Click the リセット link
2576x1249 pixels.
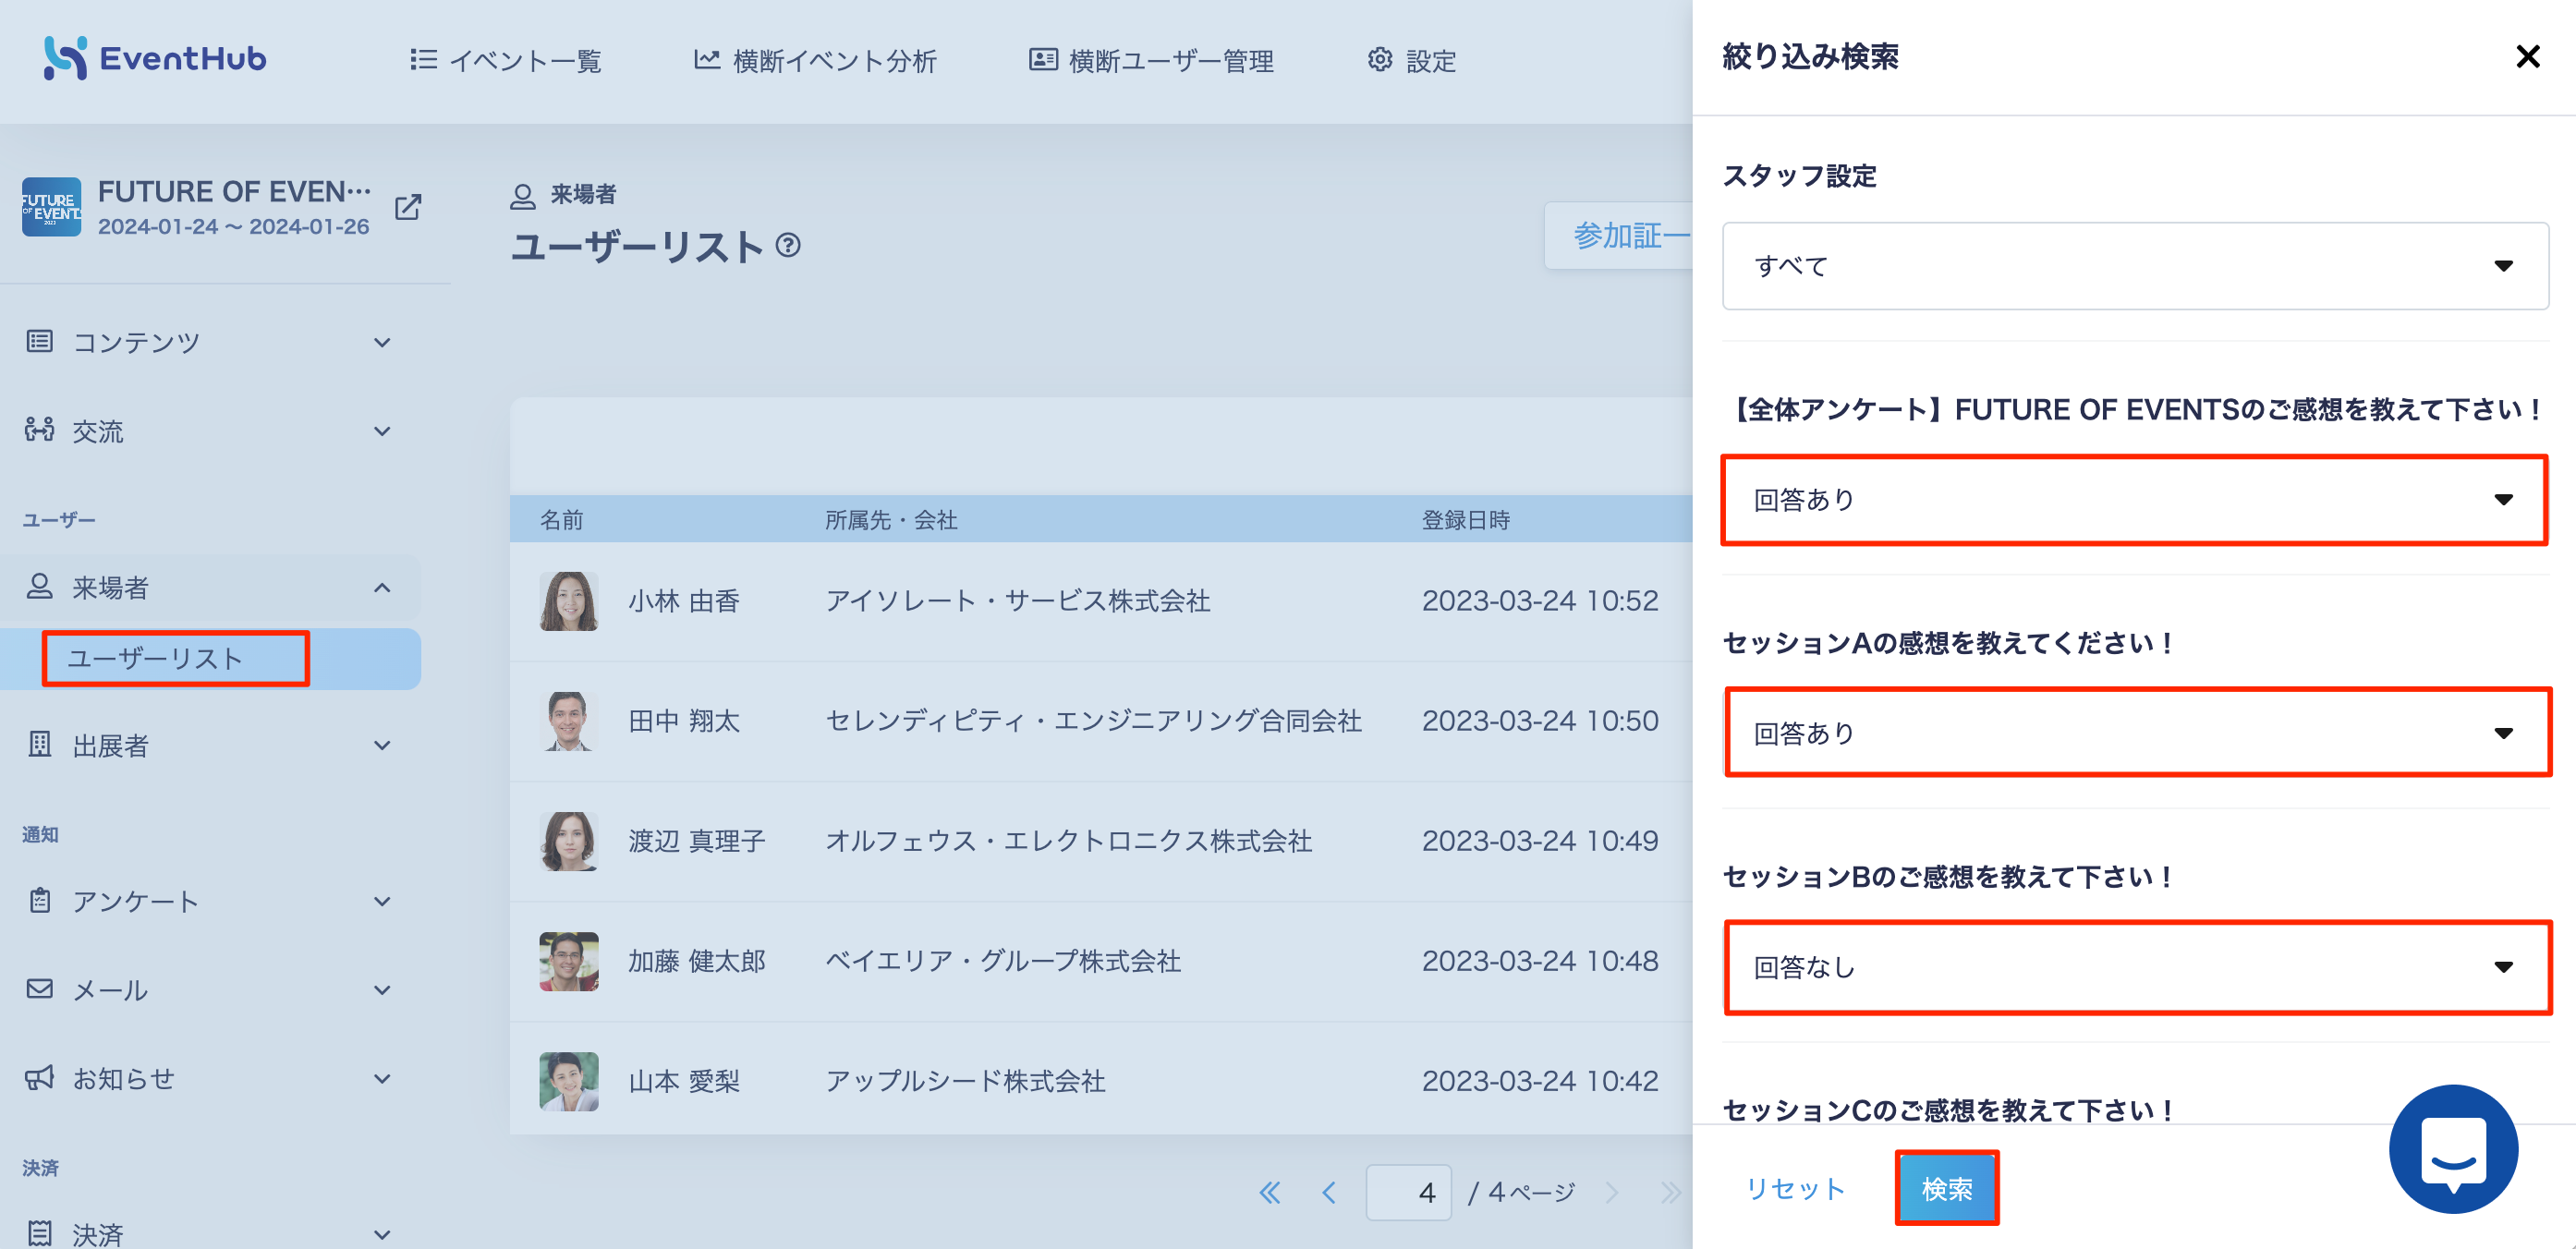[1795, 1189]
